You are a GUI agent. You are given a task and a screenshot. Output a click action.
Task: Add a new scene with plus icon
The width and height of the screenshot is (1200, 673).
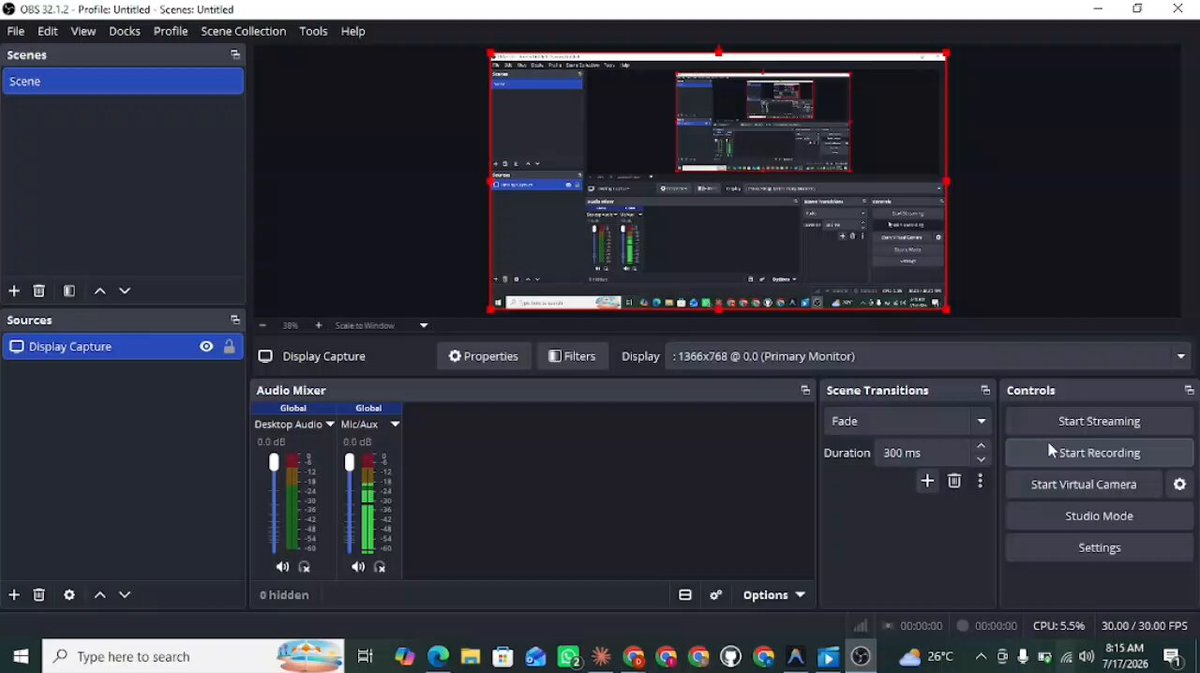pyautogui.click(x=14, y=291)
